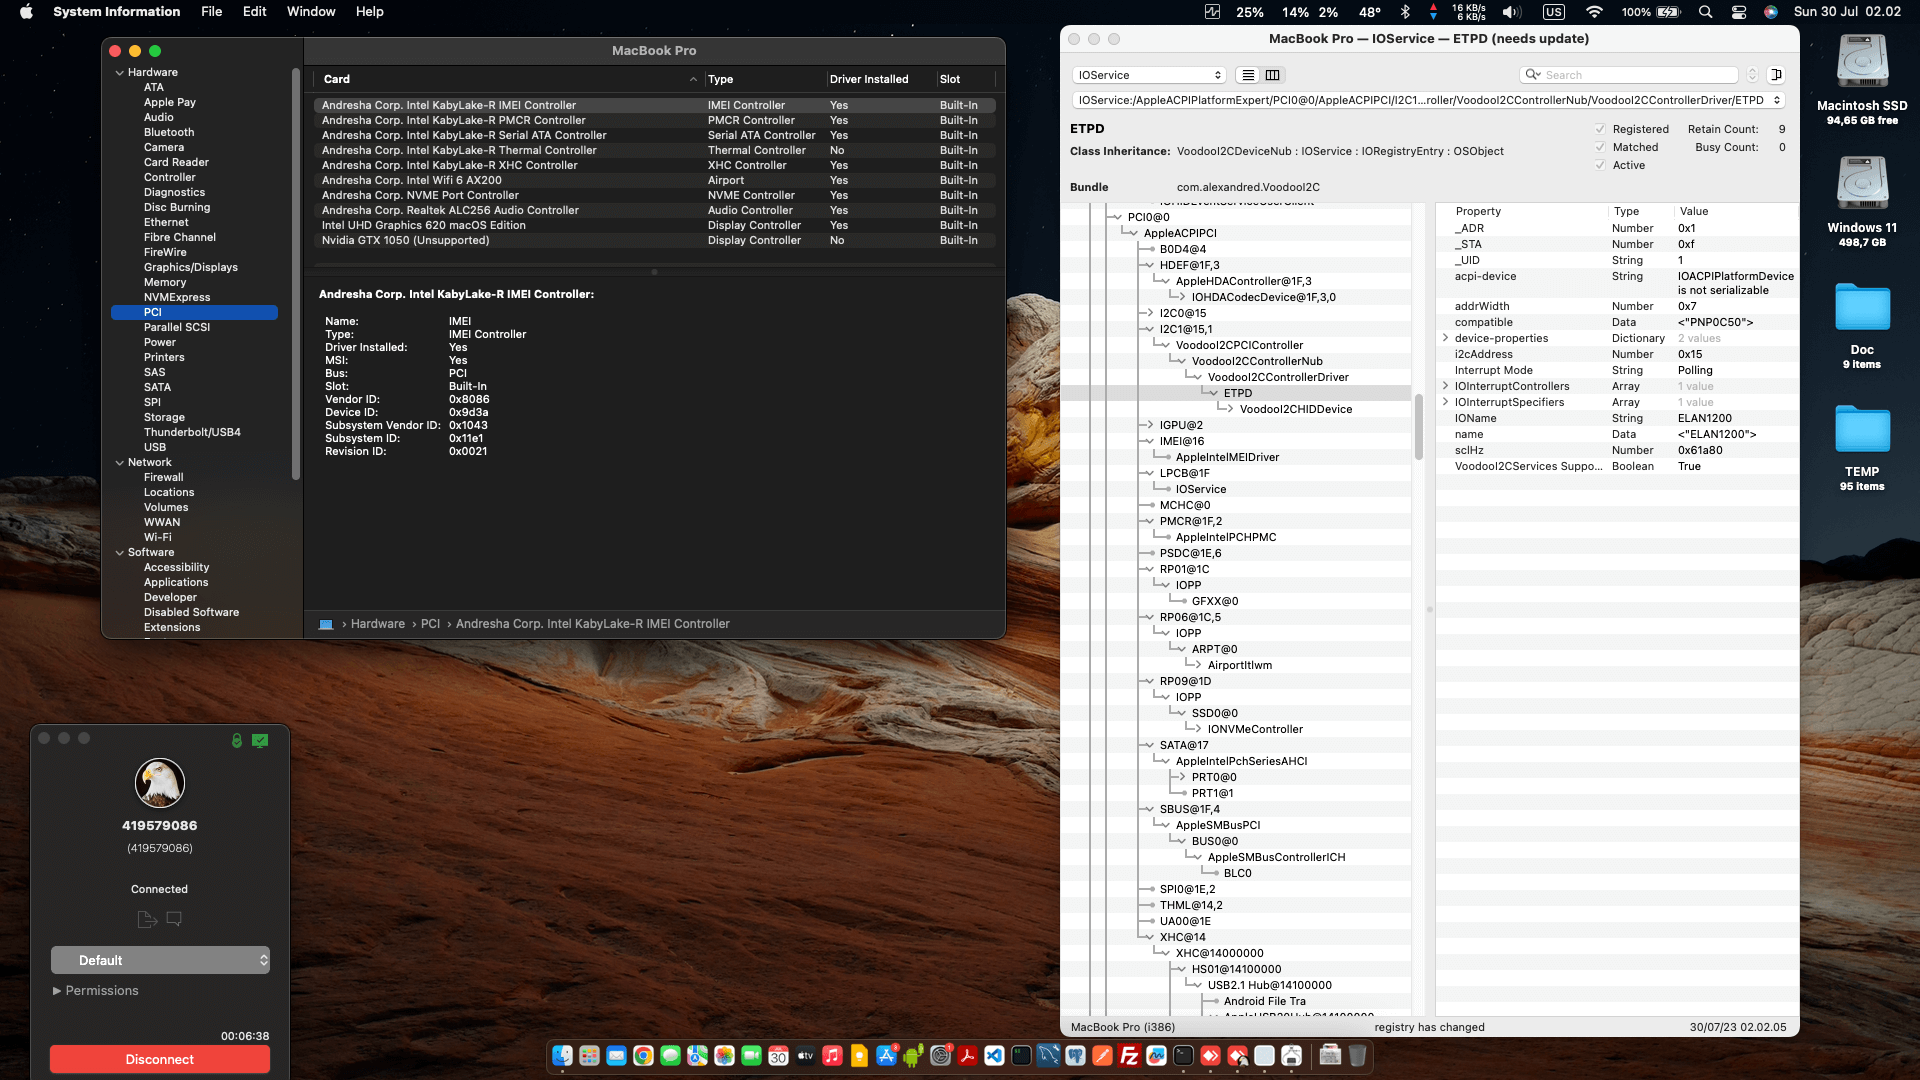Toggle the Active checkbox
This screenshot has height=1080, width=1920.
[1600, 165]
